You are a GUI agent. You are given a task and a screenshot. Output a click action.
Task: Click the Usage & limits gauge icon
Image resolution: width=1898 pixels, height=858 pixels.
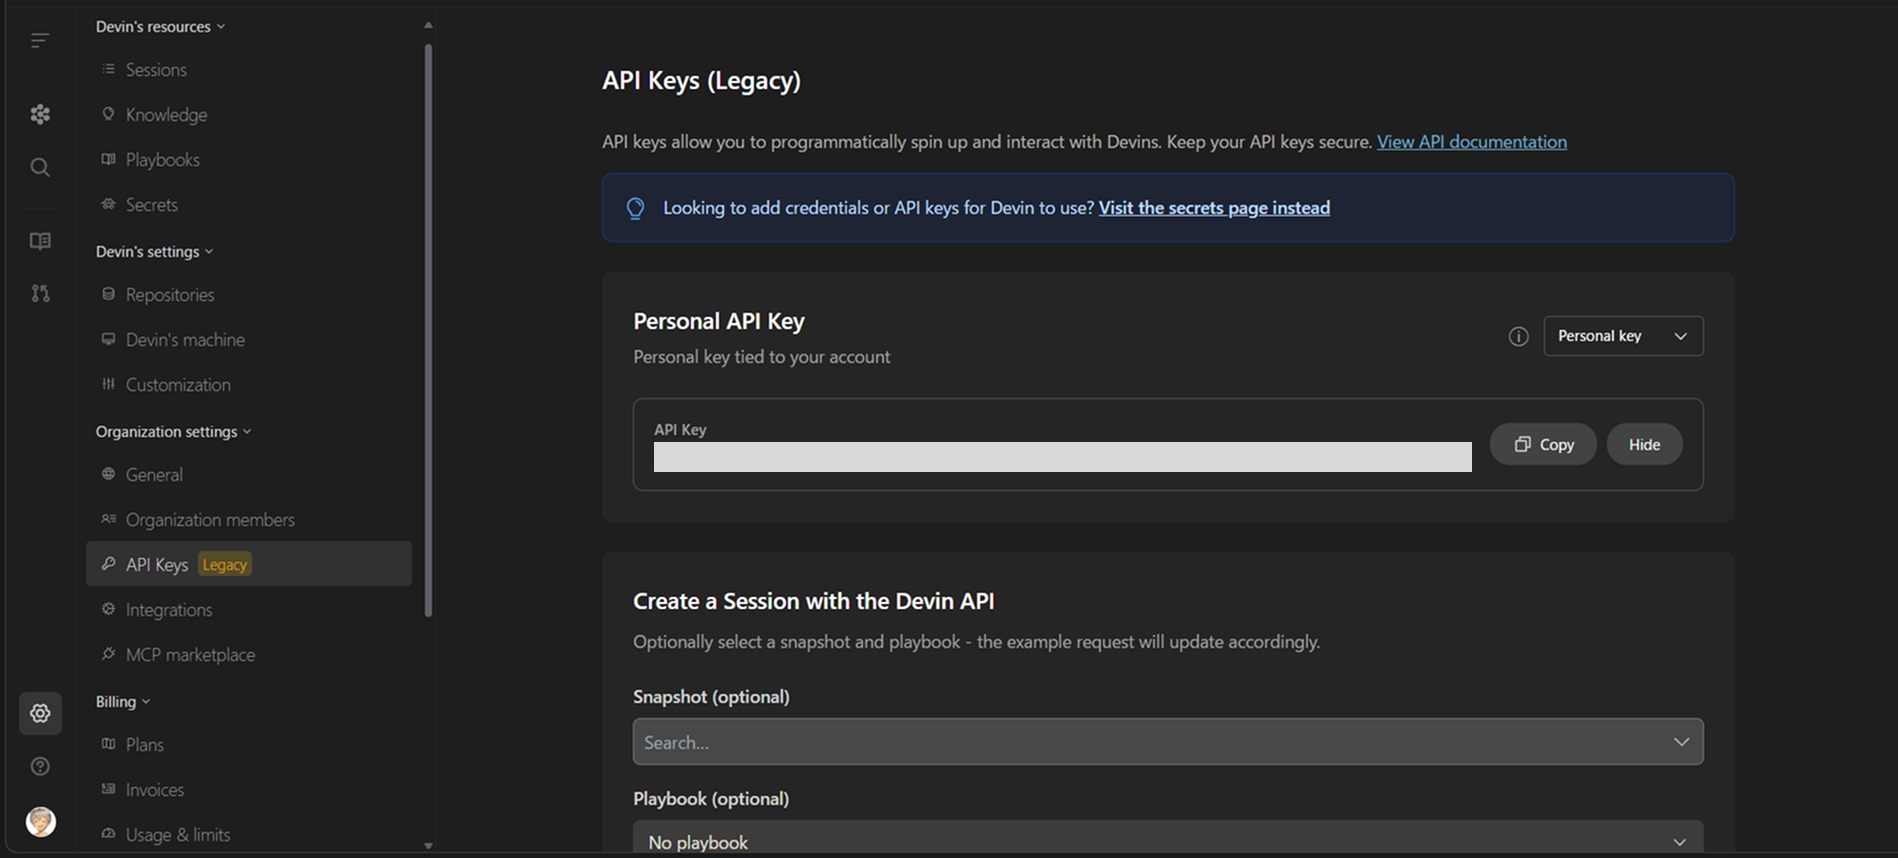[108, 834]
